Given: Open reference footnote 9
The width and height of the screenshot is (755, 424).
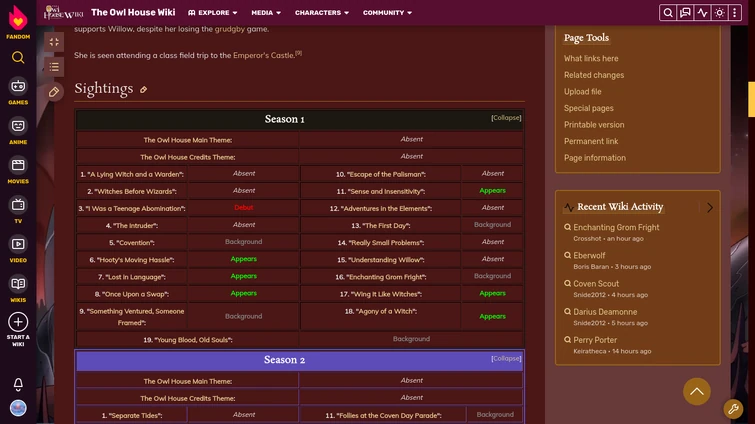Looking at the screenshot, I should 299,53.
